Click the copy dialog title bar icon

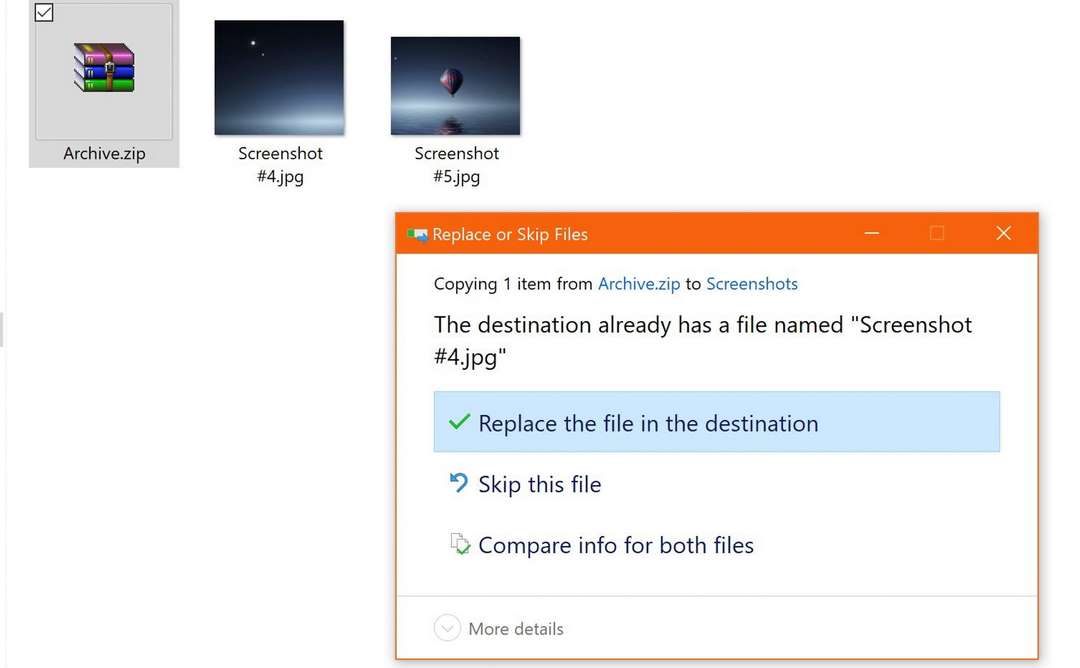[x=417, y=235]
